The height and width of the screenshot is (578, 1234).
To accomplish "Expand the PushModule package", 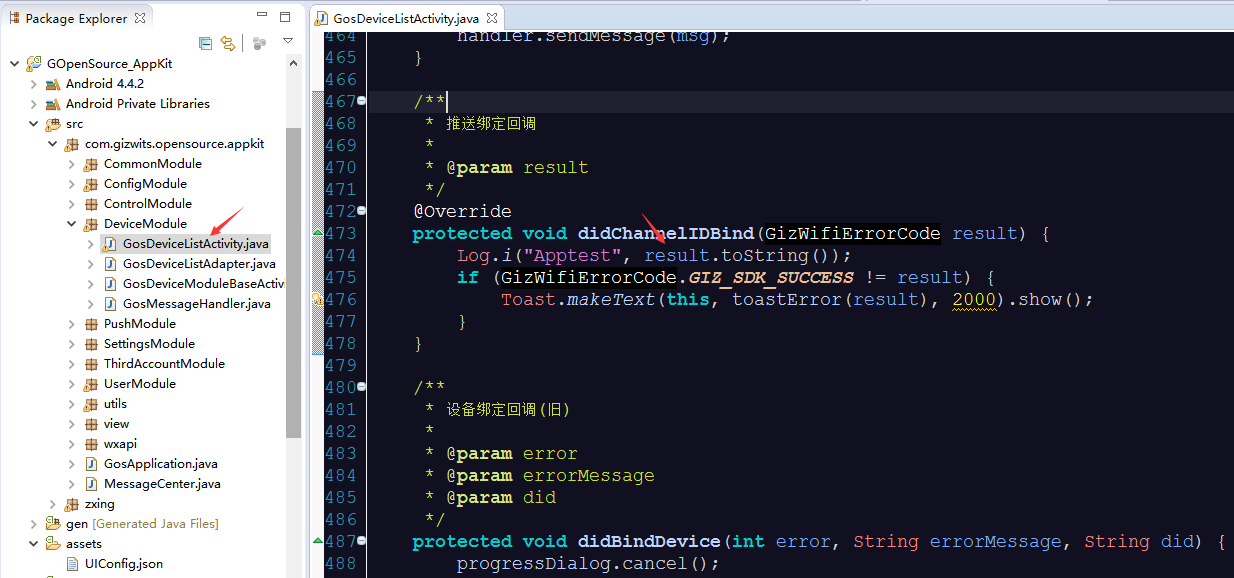I will (x=72, y=324).
